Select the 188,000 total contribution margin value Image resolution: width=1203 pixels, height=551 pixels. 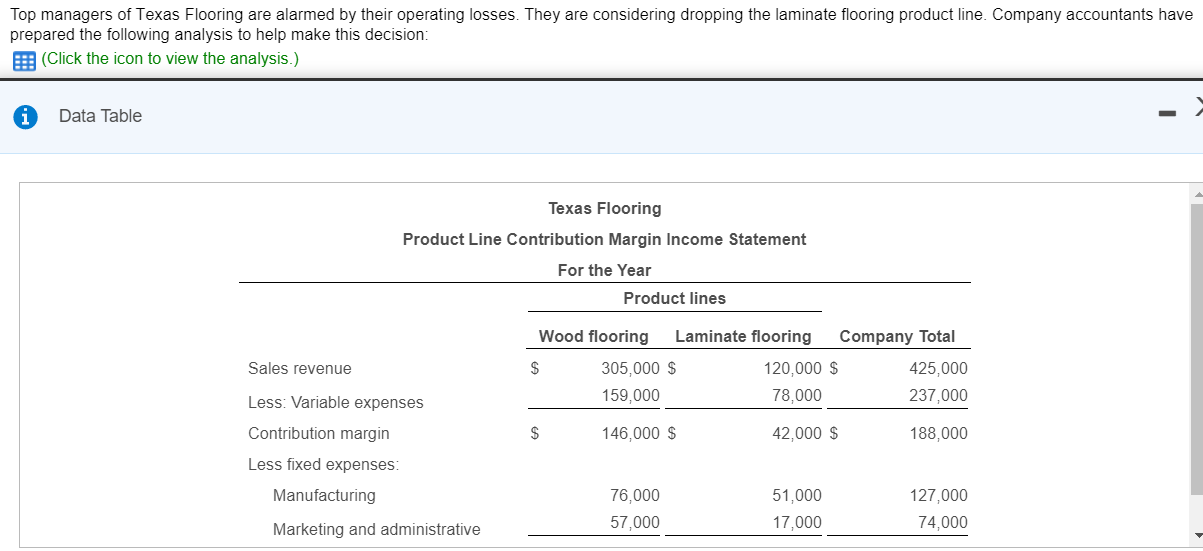938,433
